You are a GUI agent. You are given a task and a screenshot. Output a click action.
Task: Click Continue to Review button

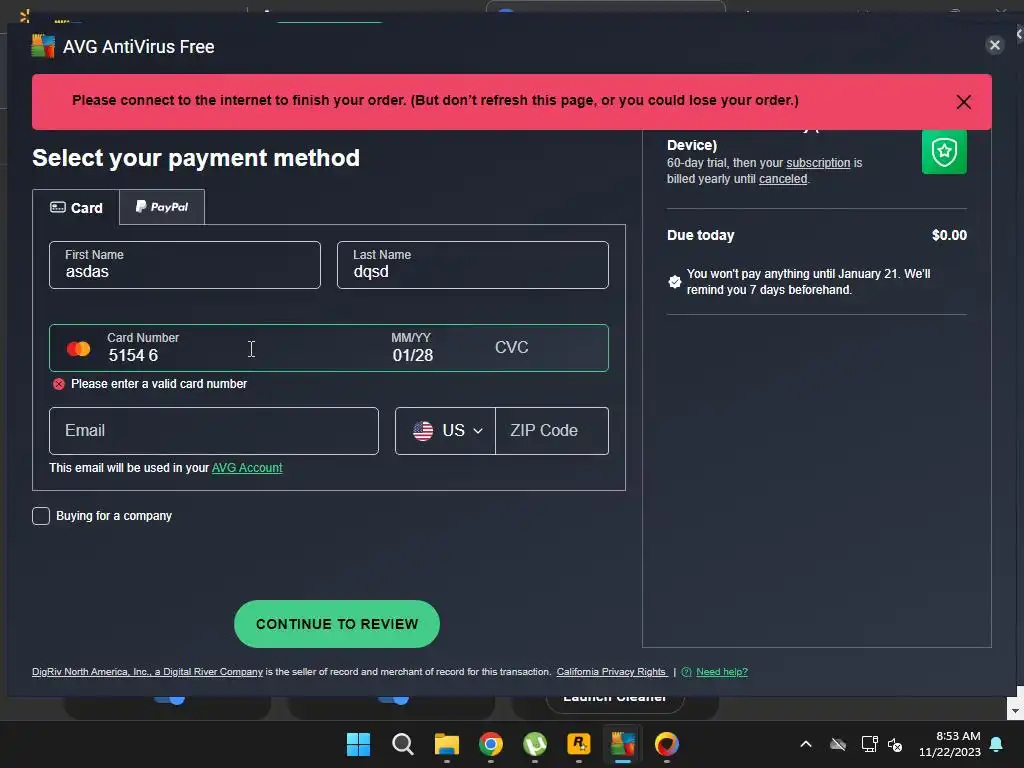coord(337,624)
